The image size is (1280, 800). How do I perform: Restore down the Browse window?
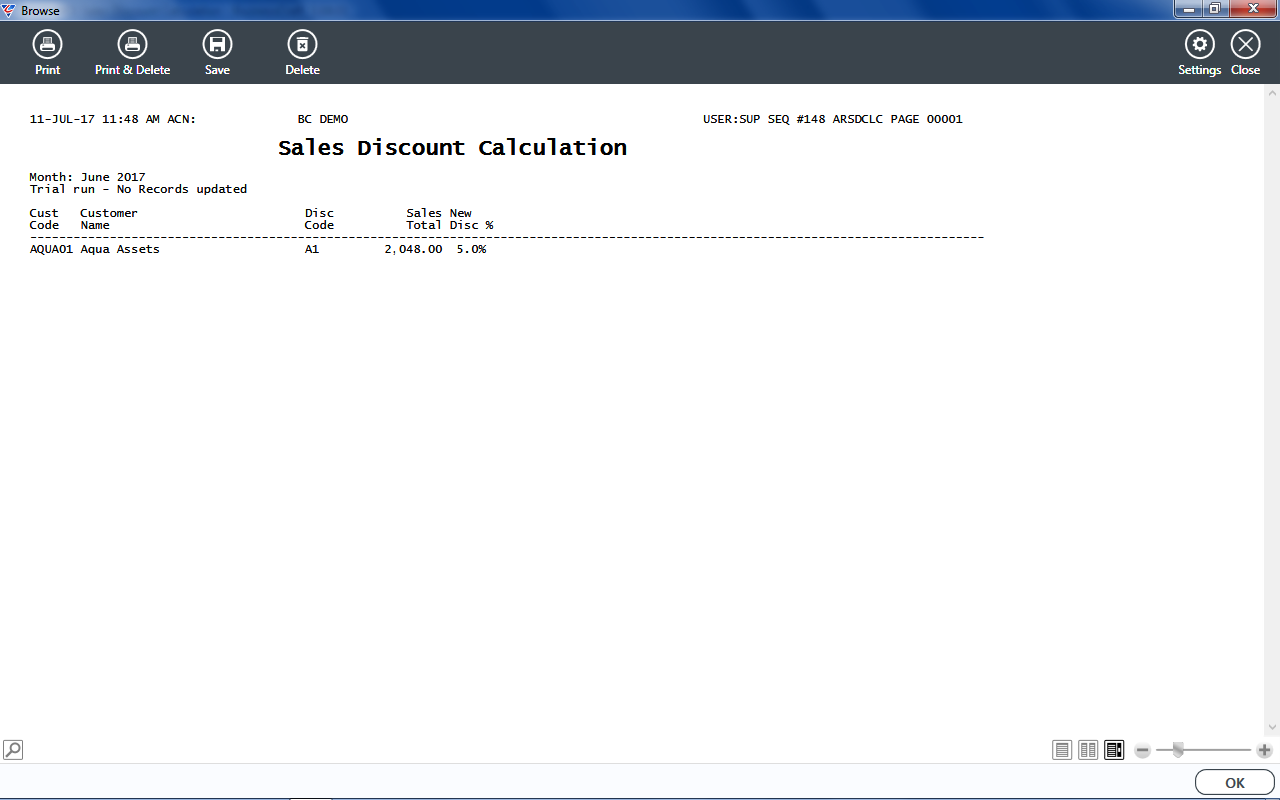point(1215,9)
